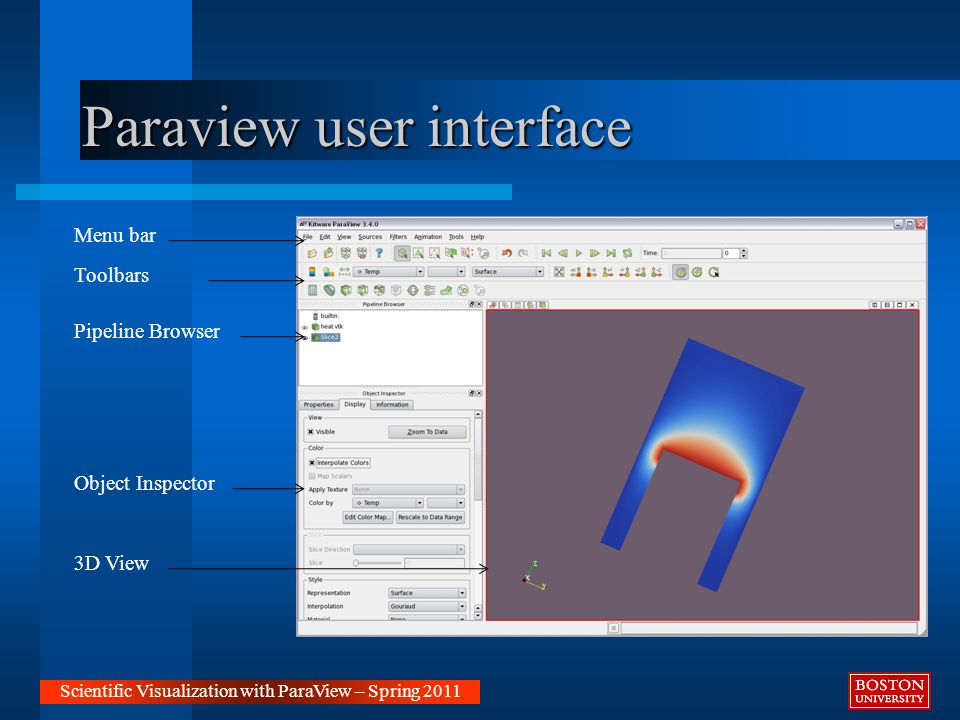Screen dimensions: 960x720
Task: Open the Animation menu
Action: [428, 237]
